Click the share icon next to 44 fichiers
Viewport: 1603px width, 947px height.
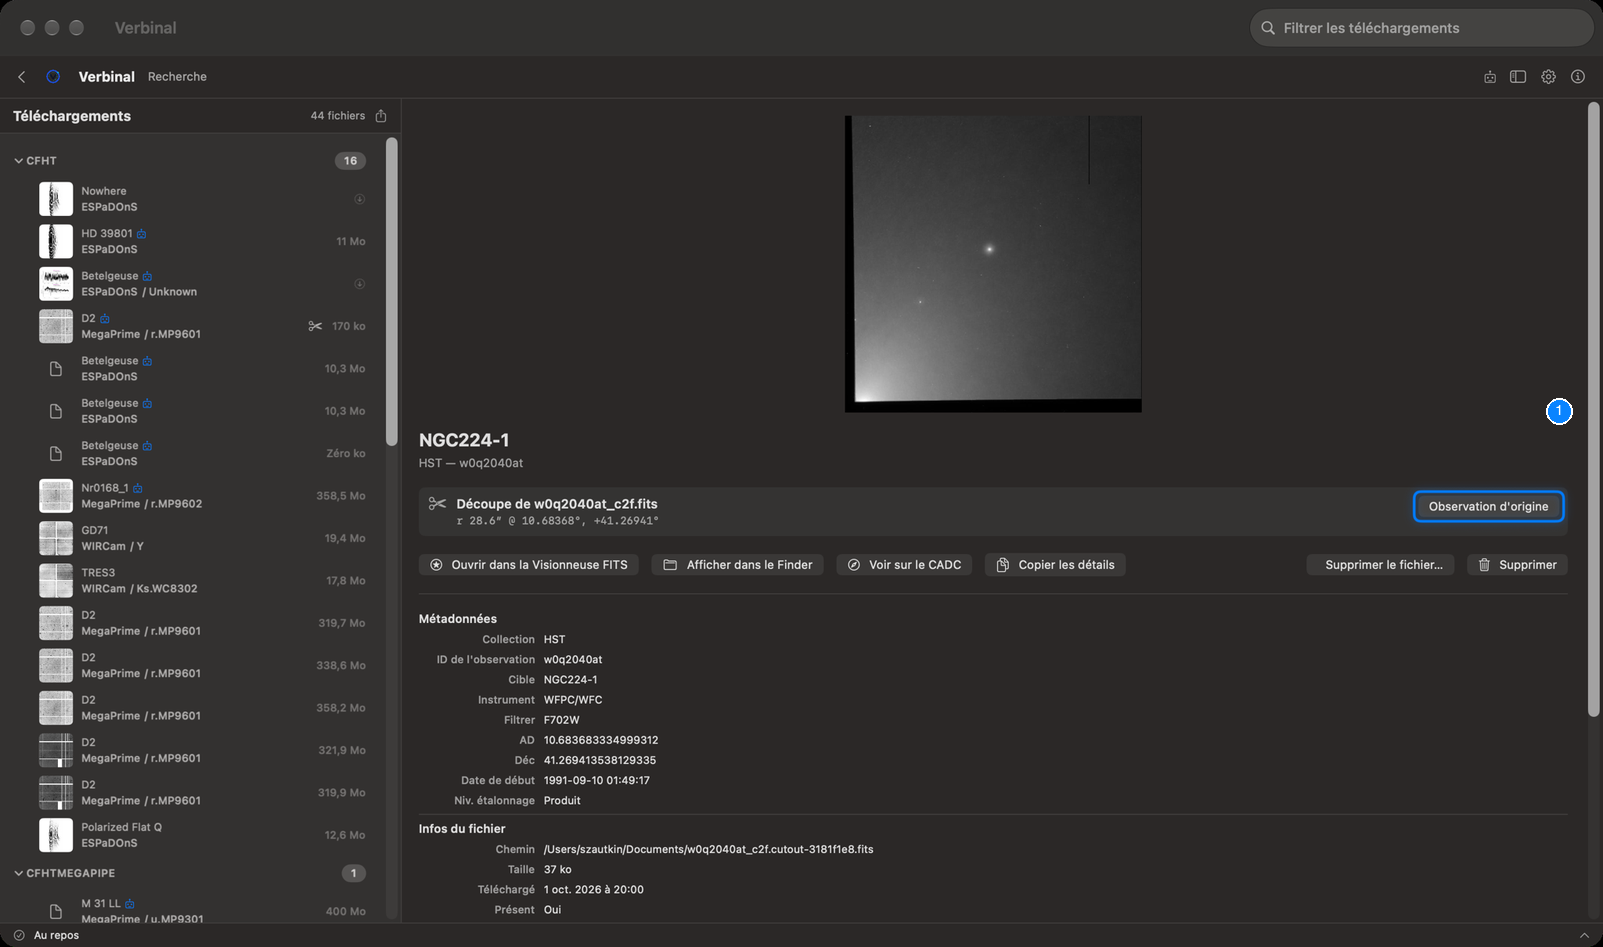pyautogui.click(x=381, y=116)
